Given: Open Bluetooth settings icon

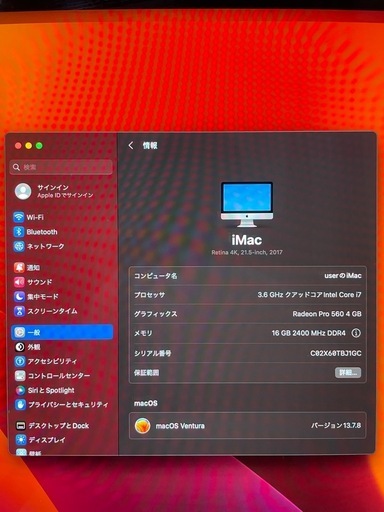Looking at the screenshot, I should pyautogui.click(x=19, y=232).
